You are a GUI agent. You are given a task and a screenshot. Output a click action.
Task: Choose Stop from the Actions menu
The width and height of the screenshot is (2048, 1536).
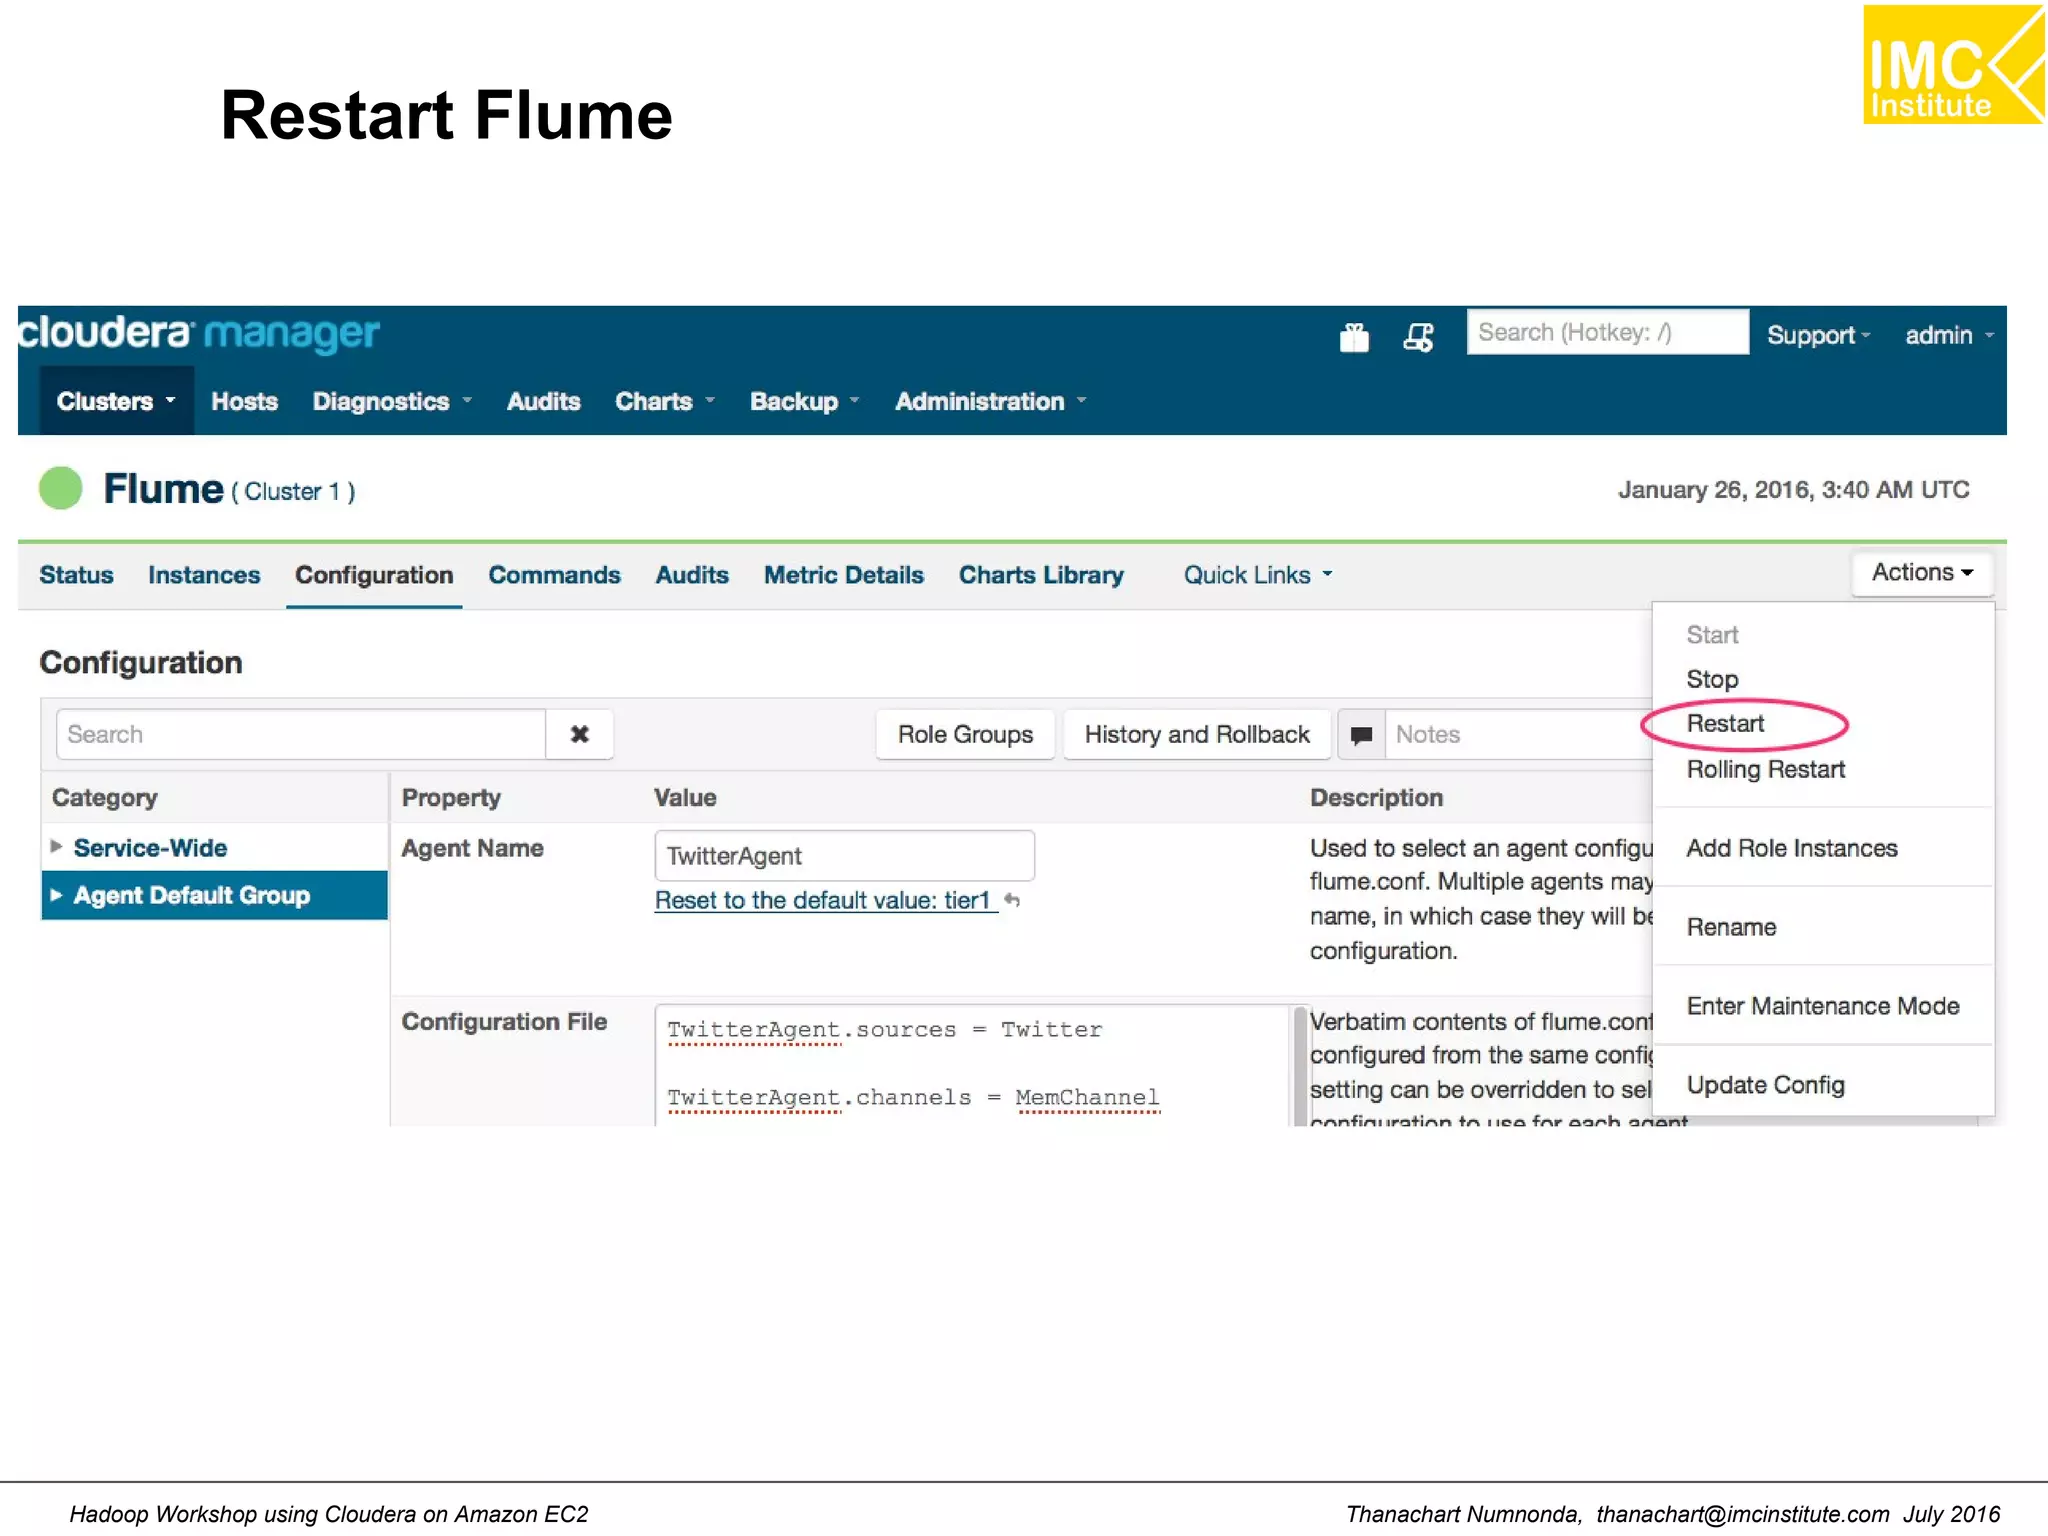pos(1712,679)
